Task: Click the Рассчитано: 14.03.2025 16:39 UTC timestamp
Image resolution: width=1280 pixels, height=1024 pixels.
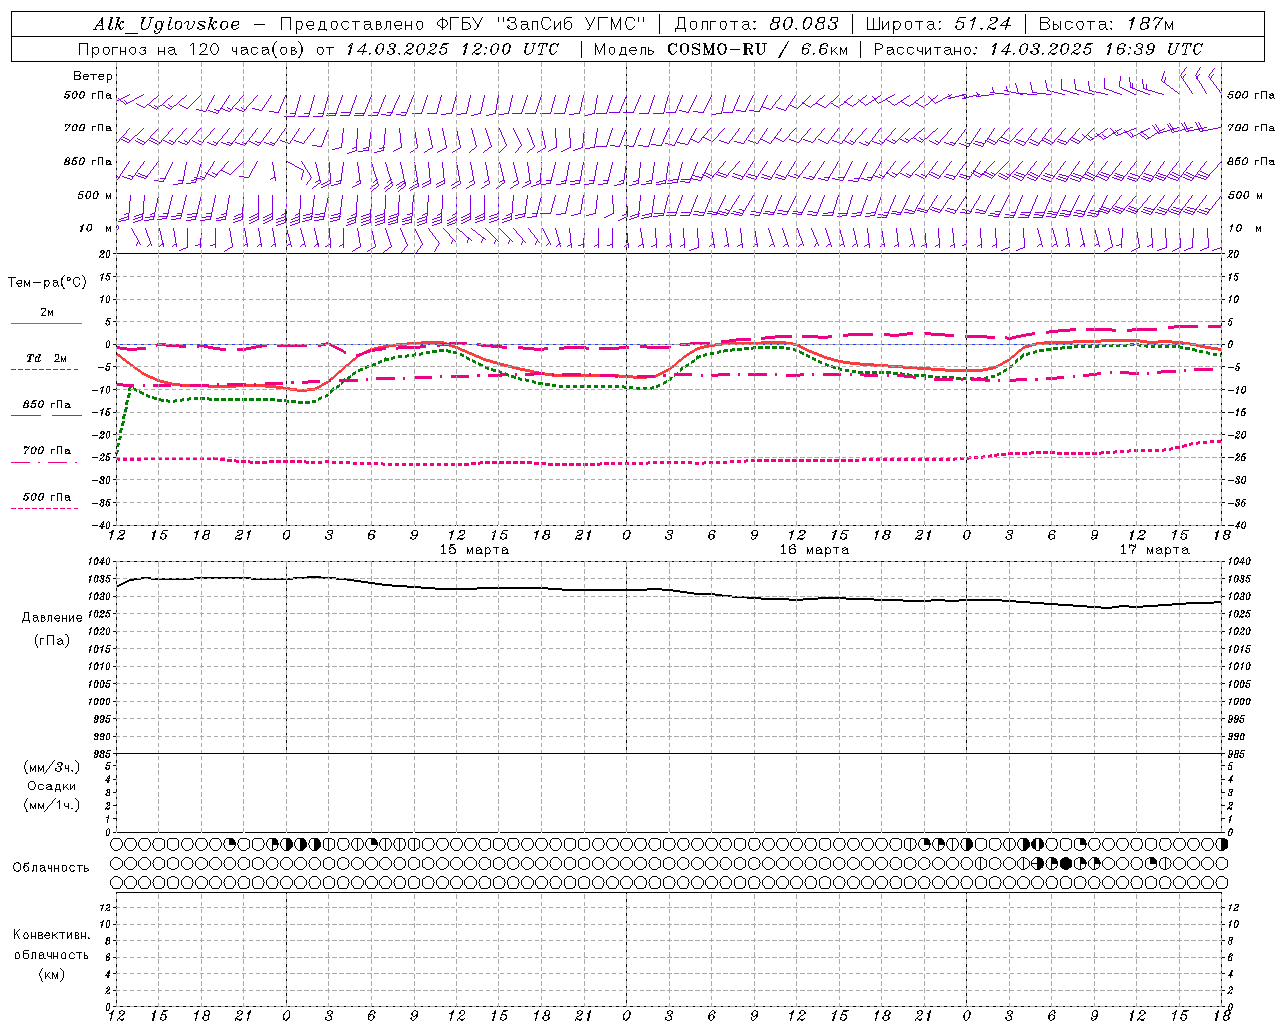Action: 1038,49
